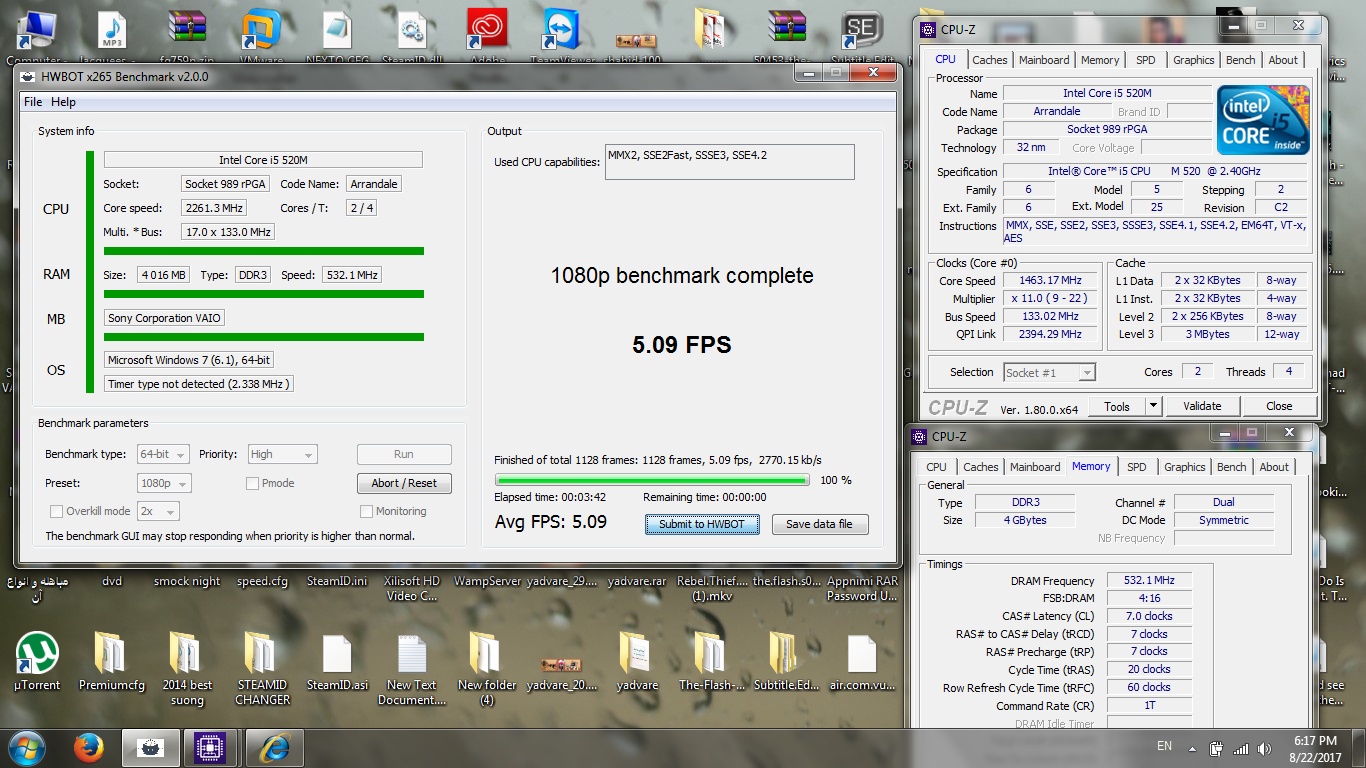Viewport: 1366px width, 768px height.
Task: Open the Preset 1080p dropdown
Action: point(163,483)
